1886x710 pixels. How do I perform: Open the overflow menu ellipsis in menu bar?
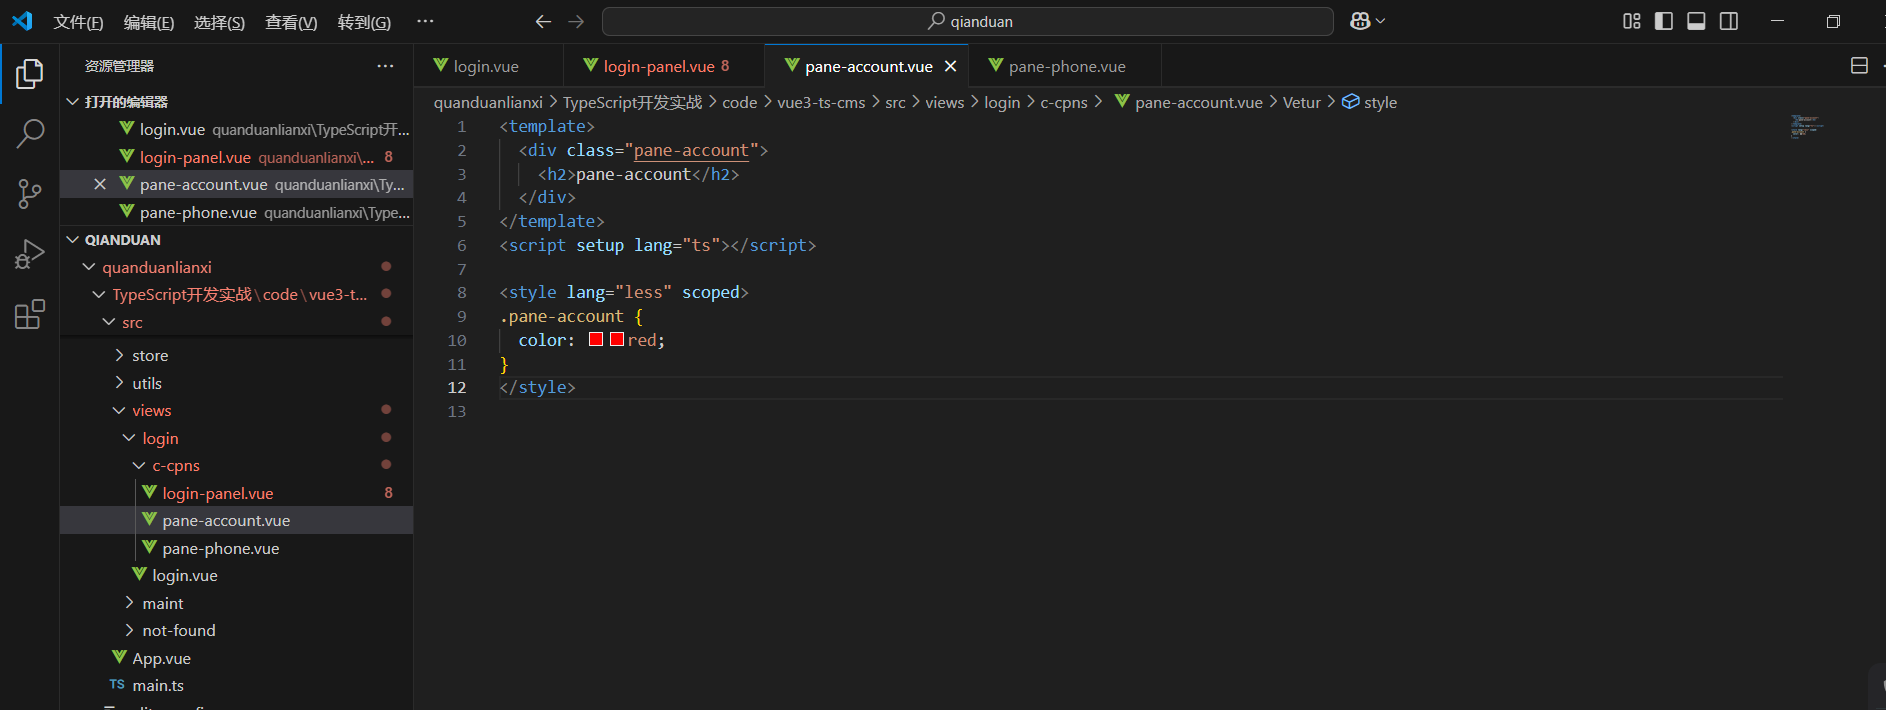425,21
